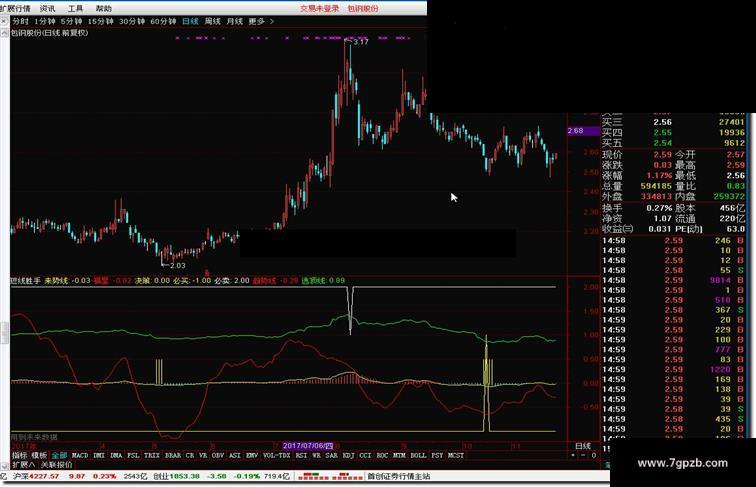Click the 交易未登录 login link
Viewport: 756px width, 487px height.
click(319, 9)
